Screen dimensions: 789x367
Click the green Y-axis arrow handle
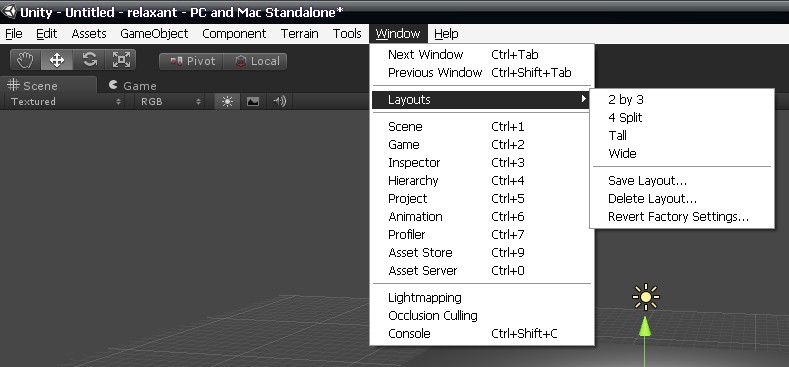point(645,327)
